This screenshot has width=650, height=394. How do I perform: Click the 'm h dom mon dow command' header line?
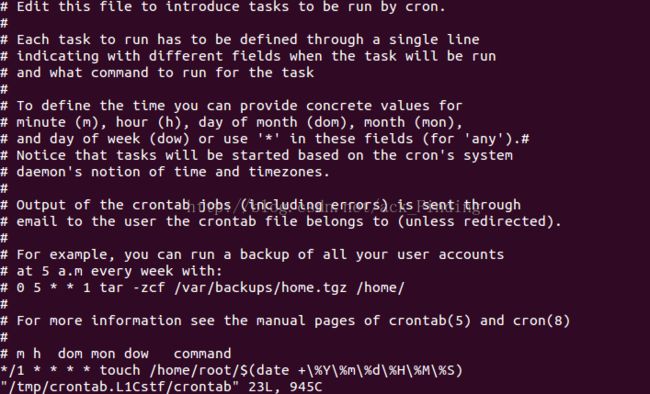click(x=116, y=353)
